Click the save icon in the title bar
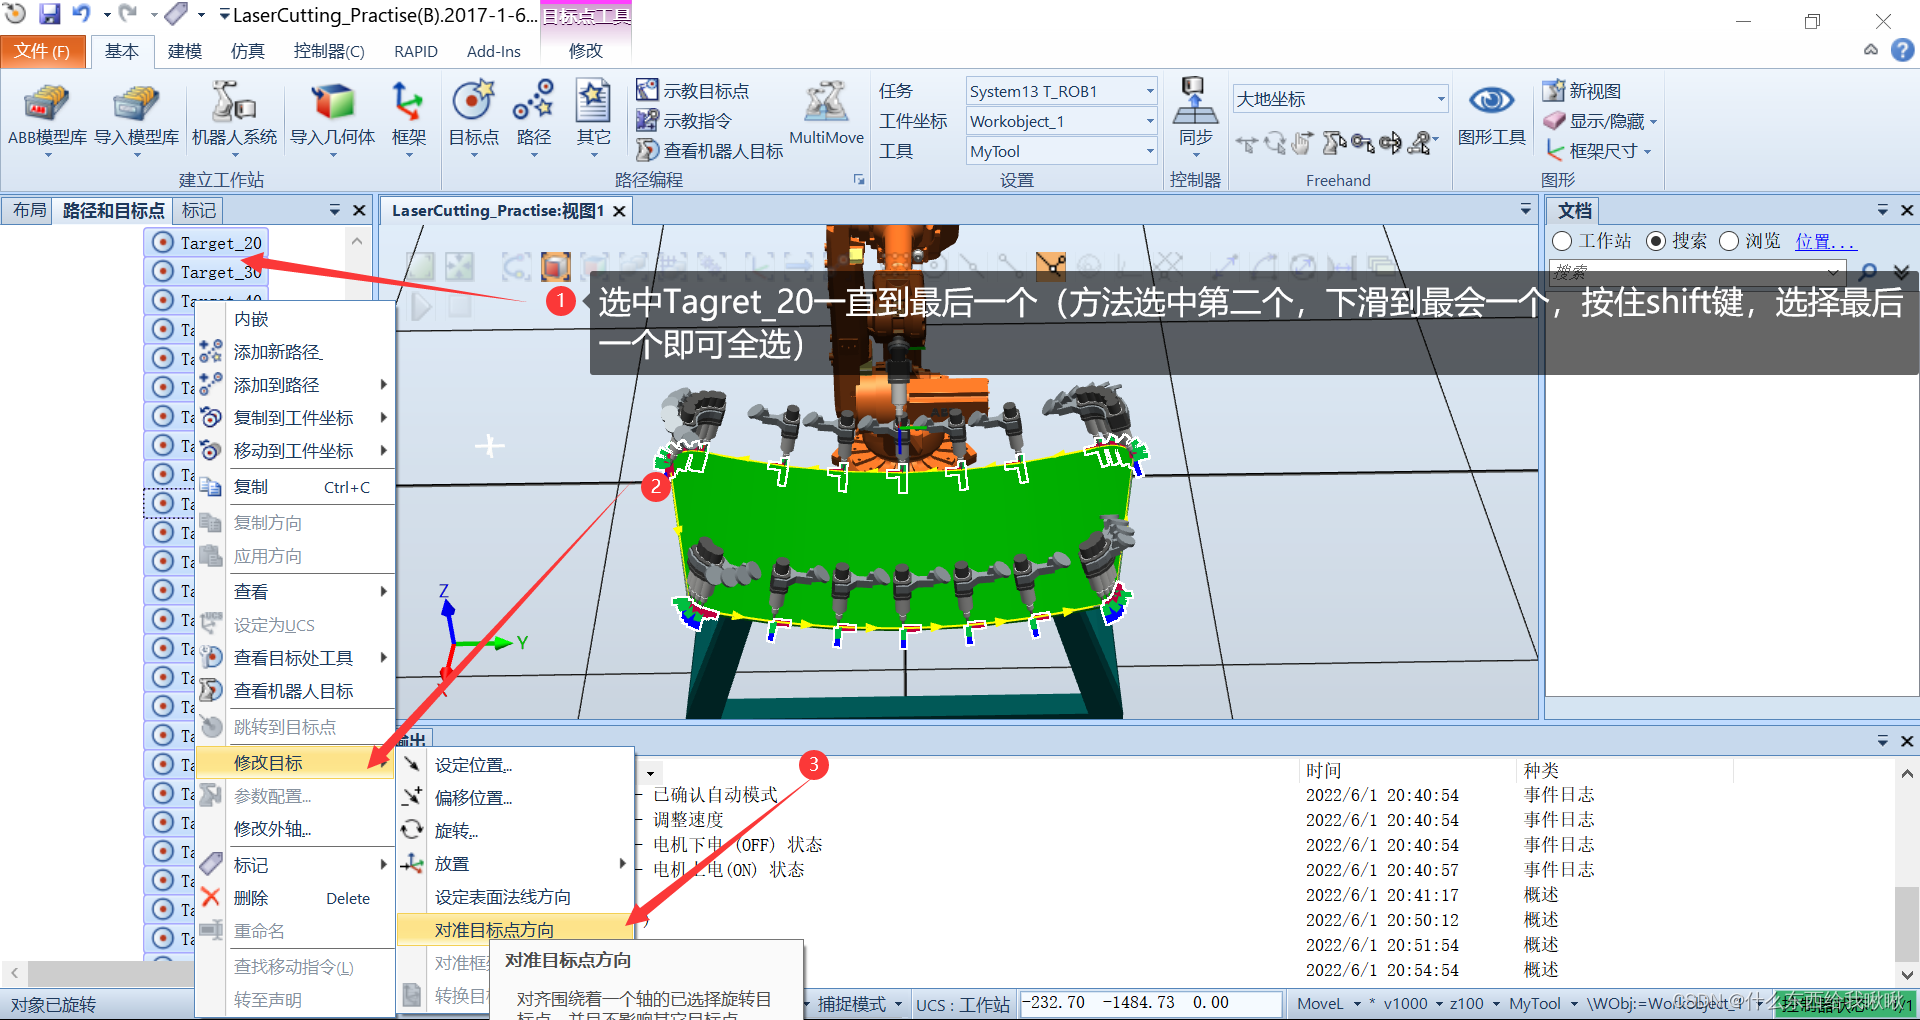The image size is (1920, 1020). [50, 14]
